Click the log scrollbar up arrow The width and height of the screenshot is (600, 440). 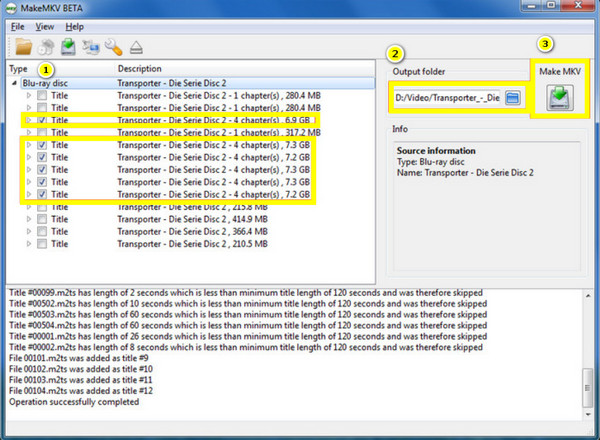[588, 296]
